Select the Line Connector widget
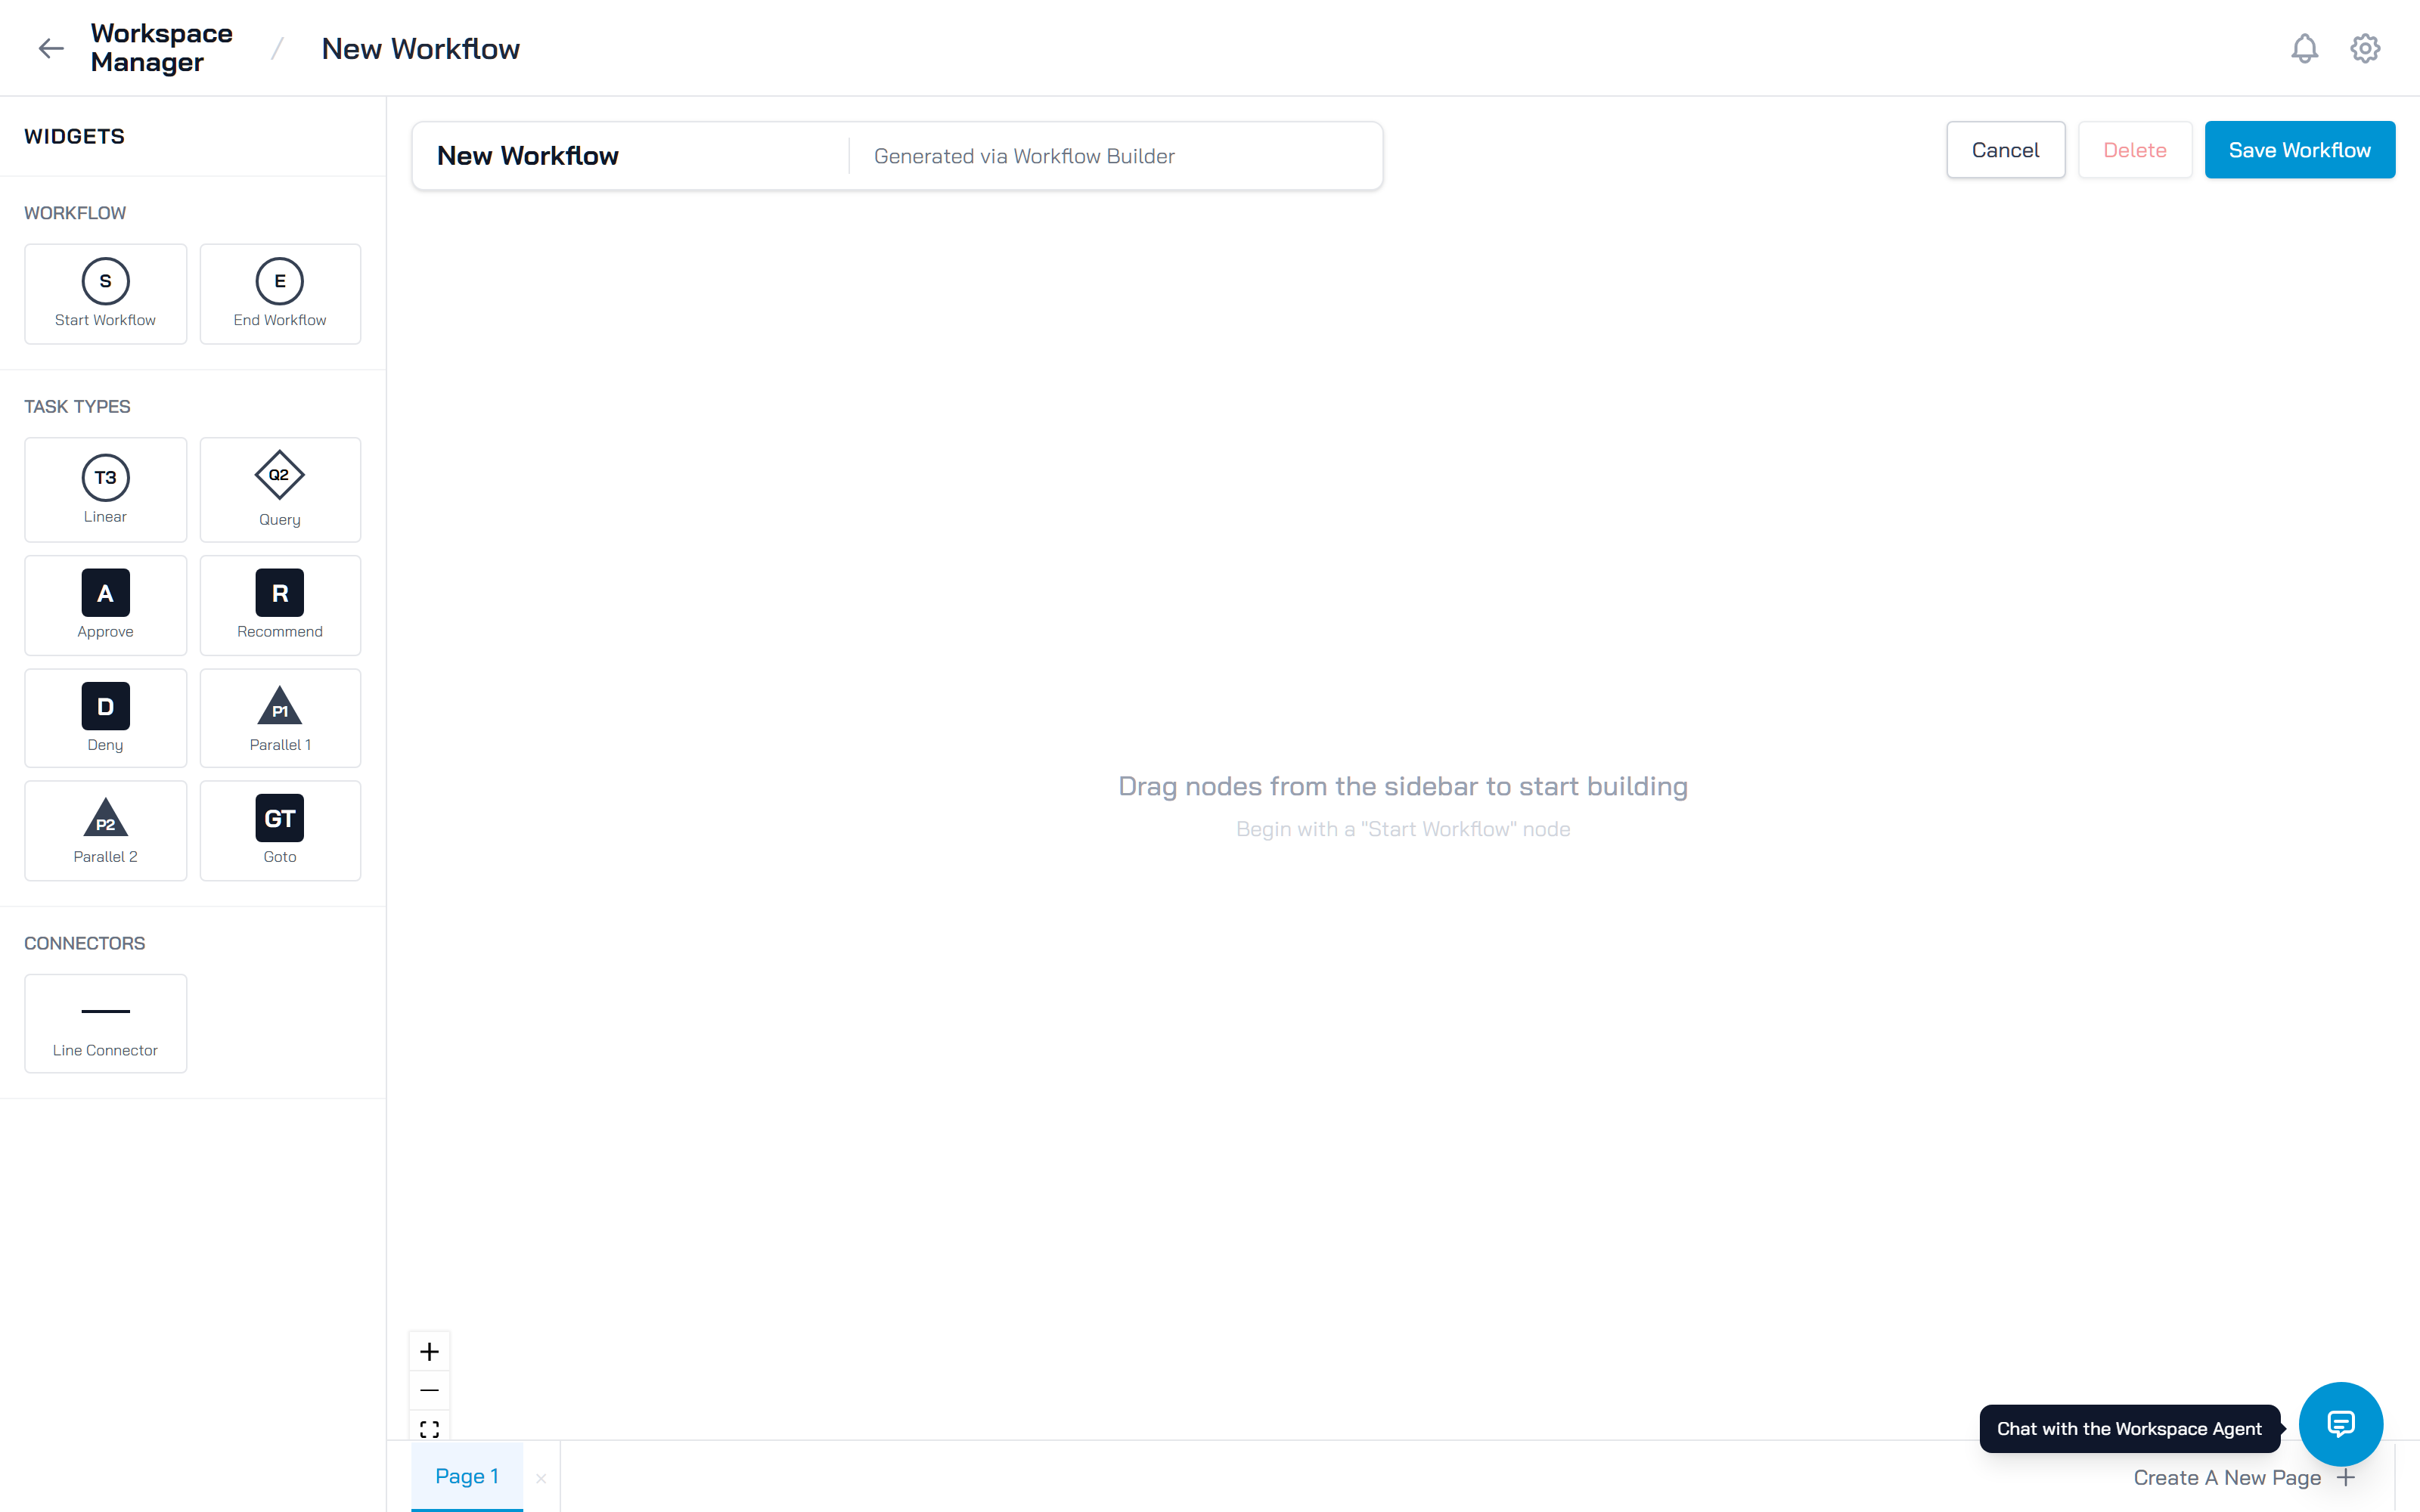Viewport: 2420px width, 1512px height. (x=105, y=1024)
